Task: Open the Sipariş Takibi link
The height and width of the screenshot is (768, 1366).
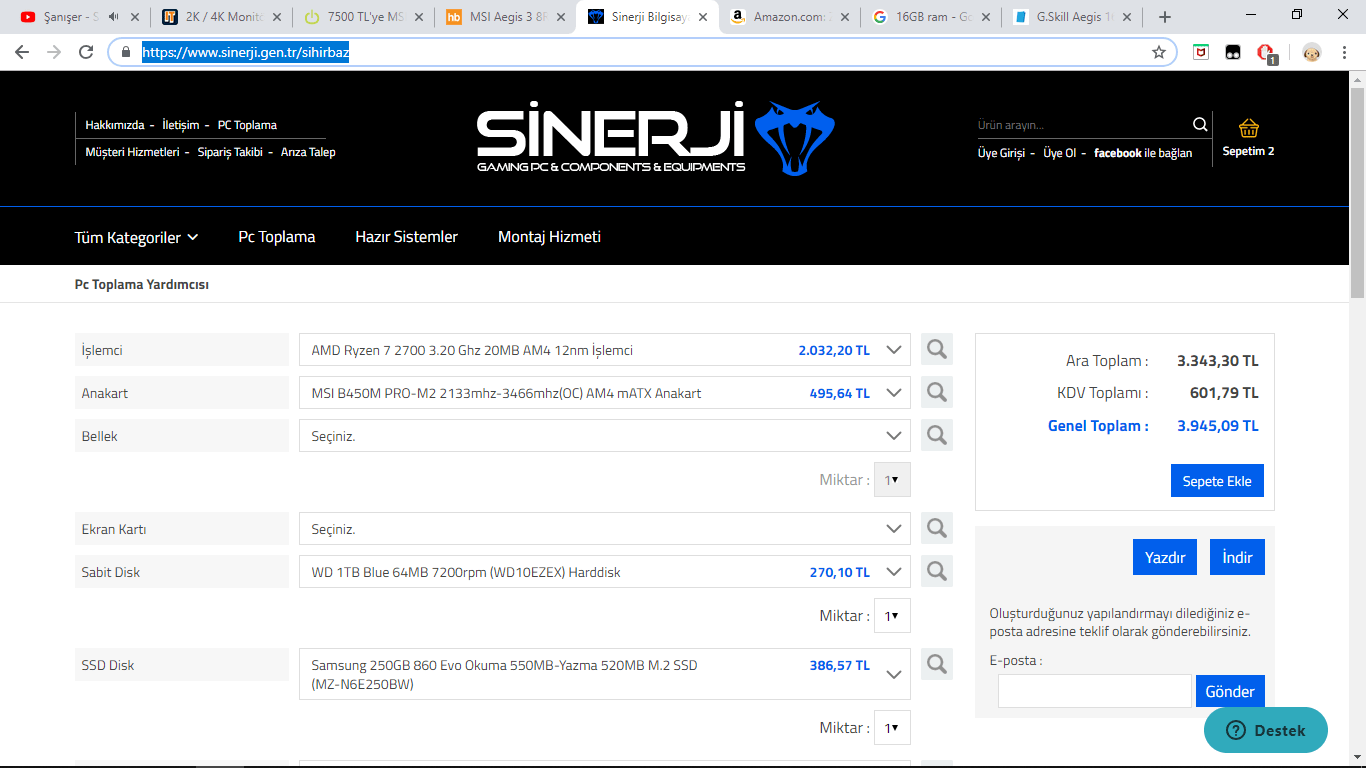Action: click(230, 152)
